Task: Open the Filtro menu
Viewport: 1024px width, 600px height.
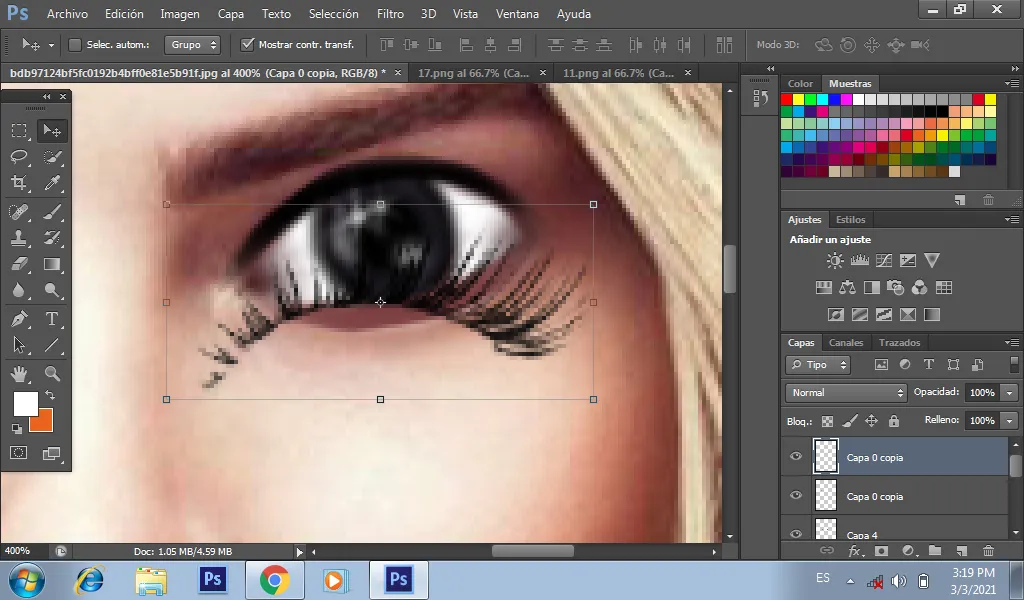Action: (390, 14)
